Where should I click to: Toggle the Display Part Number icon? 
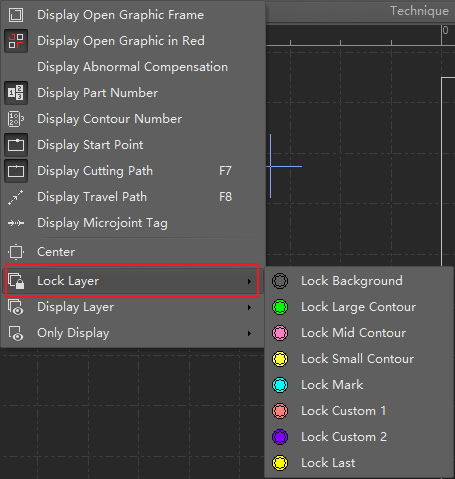(x=16, y=93)
